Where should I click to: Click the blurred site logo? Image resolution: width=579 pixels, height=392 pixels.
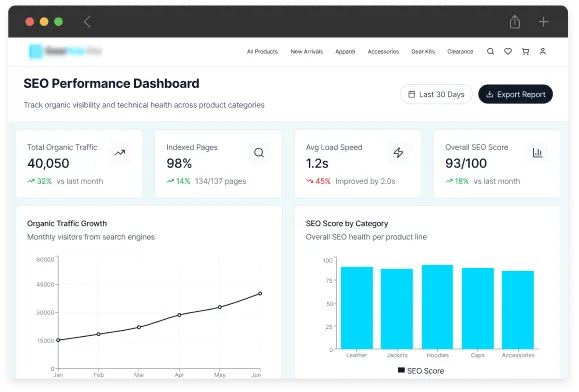click(65, 51)
